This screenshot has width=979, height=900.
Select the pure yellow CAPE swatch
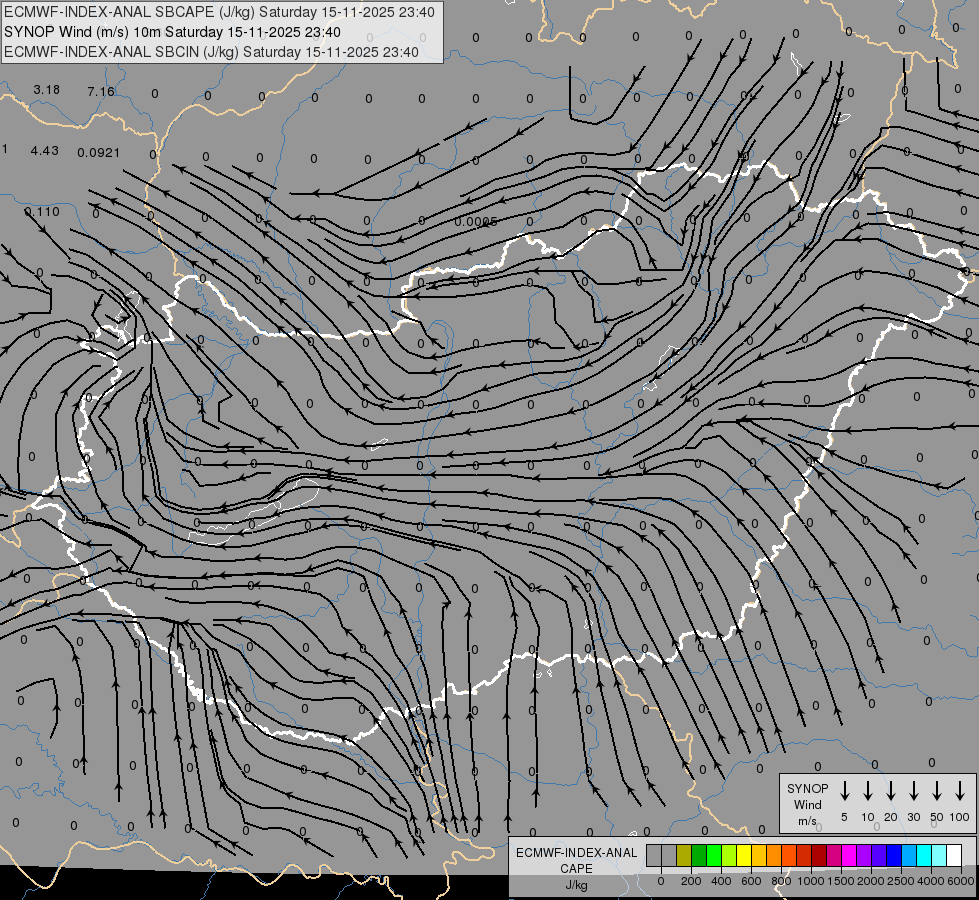tap(744, 855)
